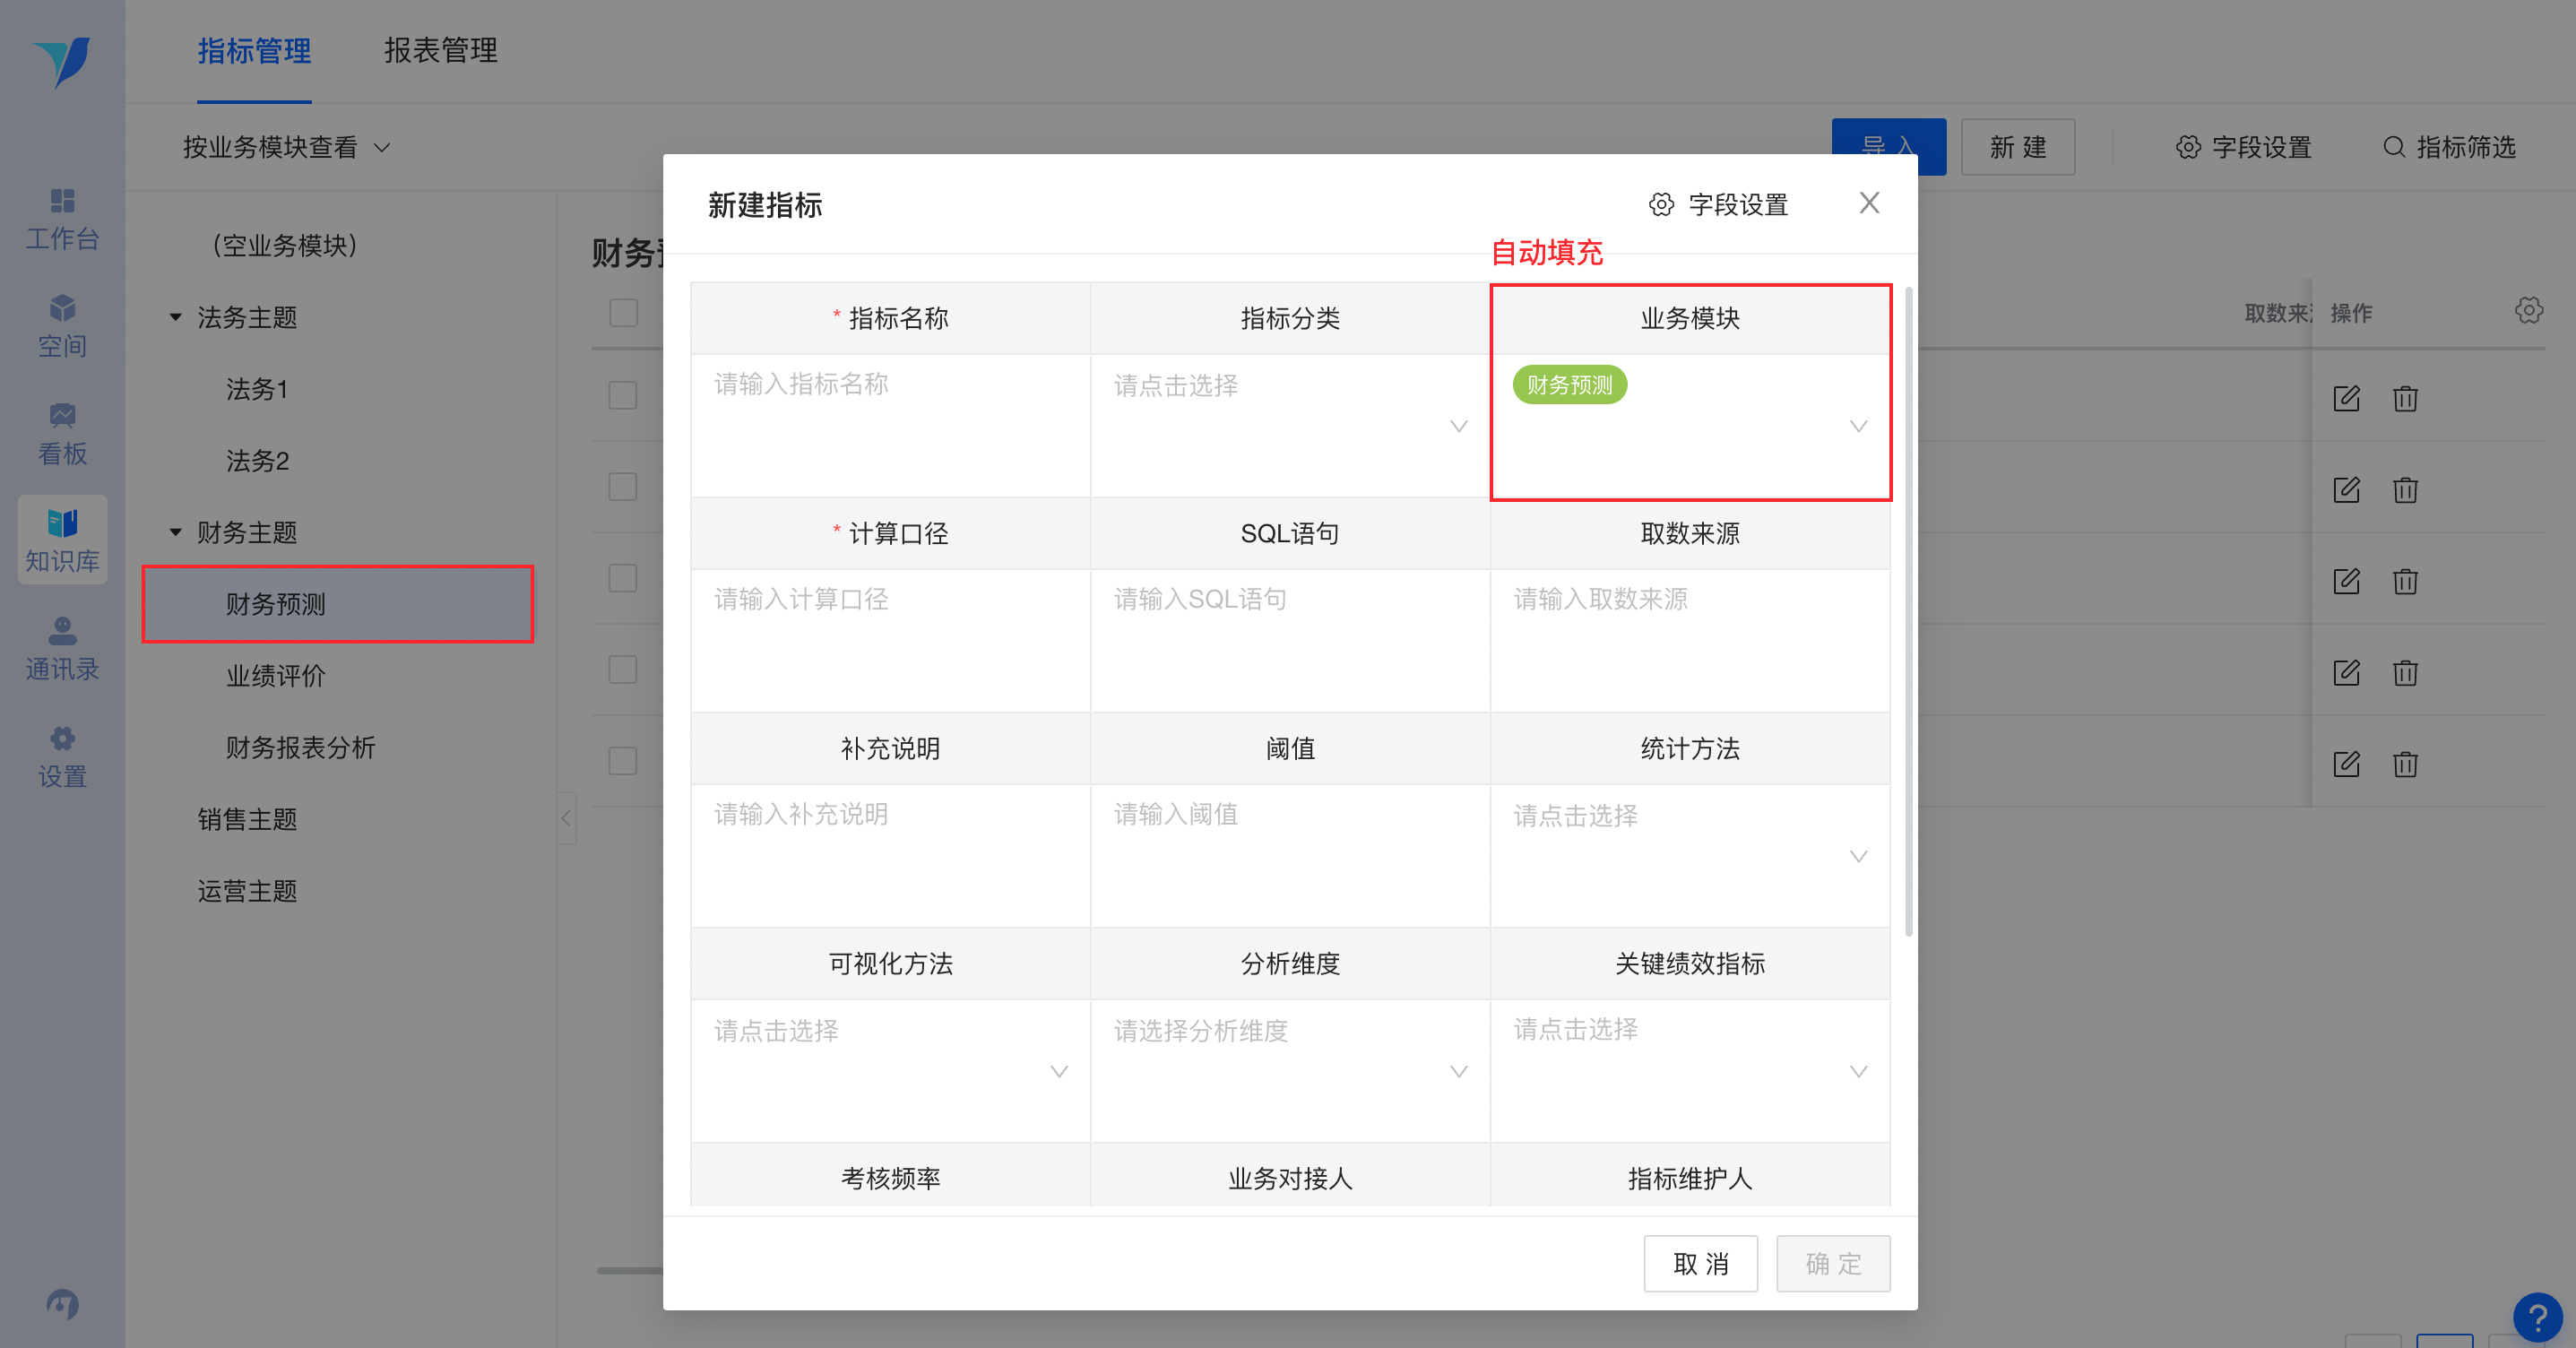2576x1348 pixels.
Task: Collapse the 法务主题 tree node
Action: pos(176,317)
